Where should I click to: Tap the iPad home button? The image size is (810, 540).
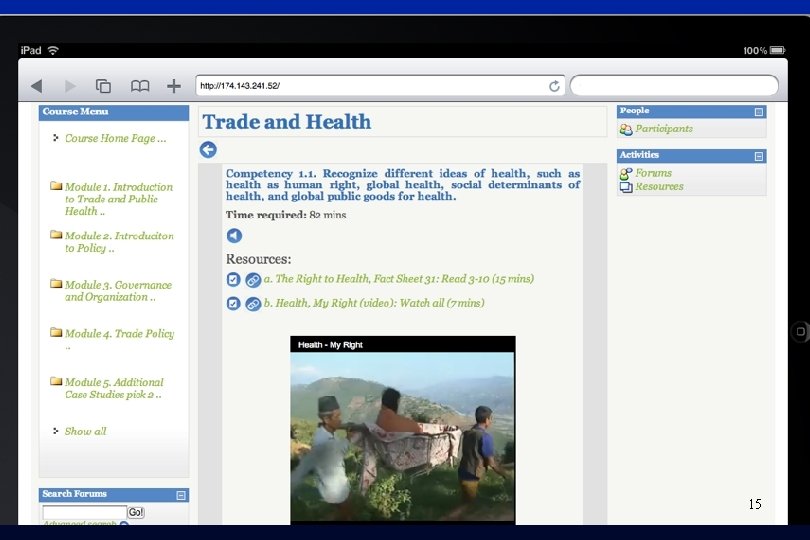tap(800, 331)
